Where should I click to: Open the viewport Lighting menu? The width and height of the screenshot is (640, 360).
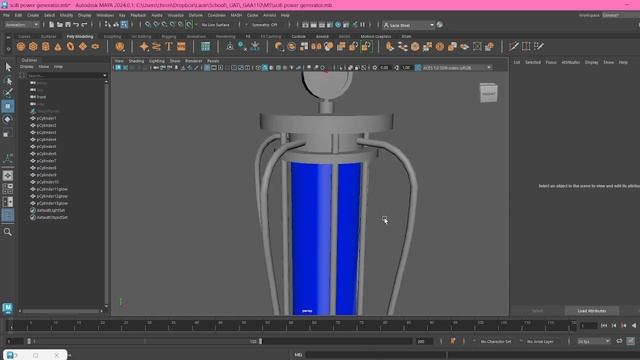coord(157,61)
